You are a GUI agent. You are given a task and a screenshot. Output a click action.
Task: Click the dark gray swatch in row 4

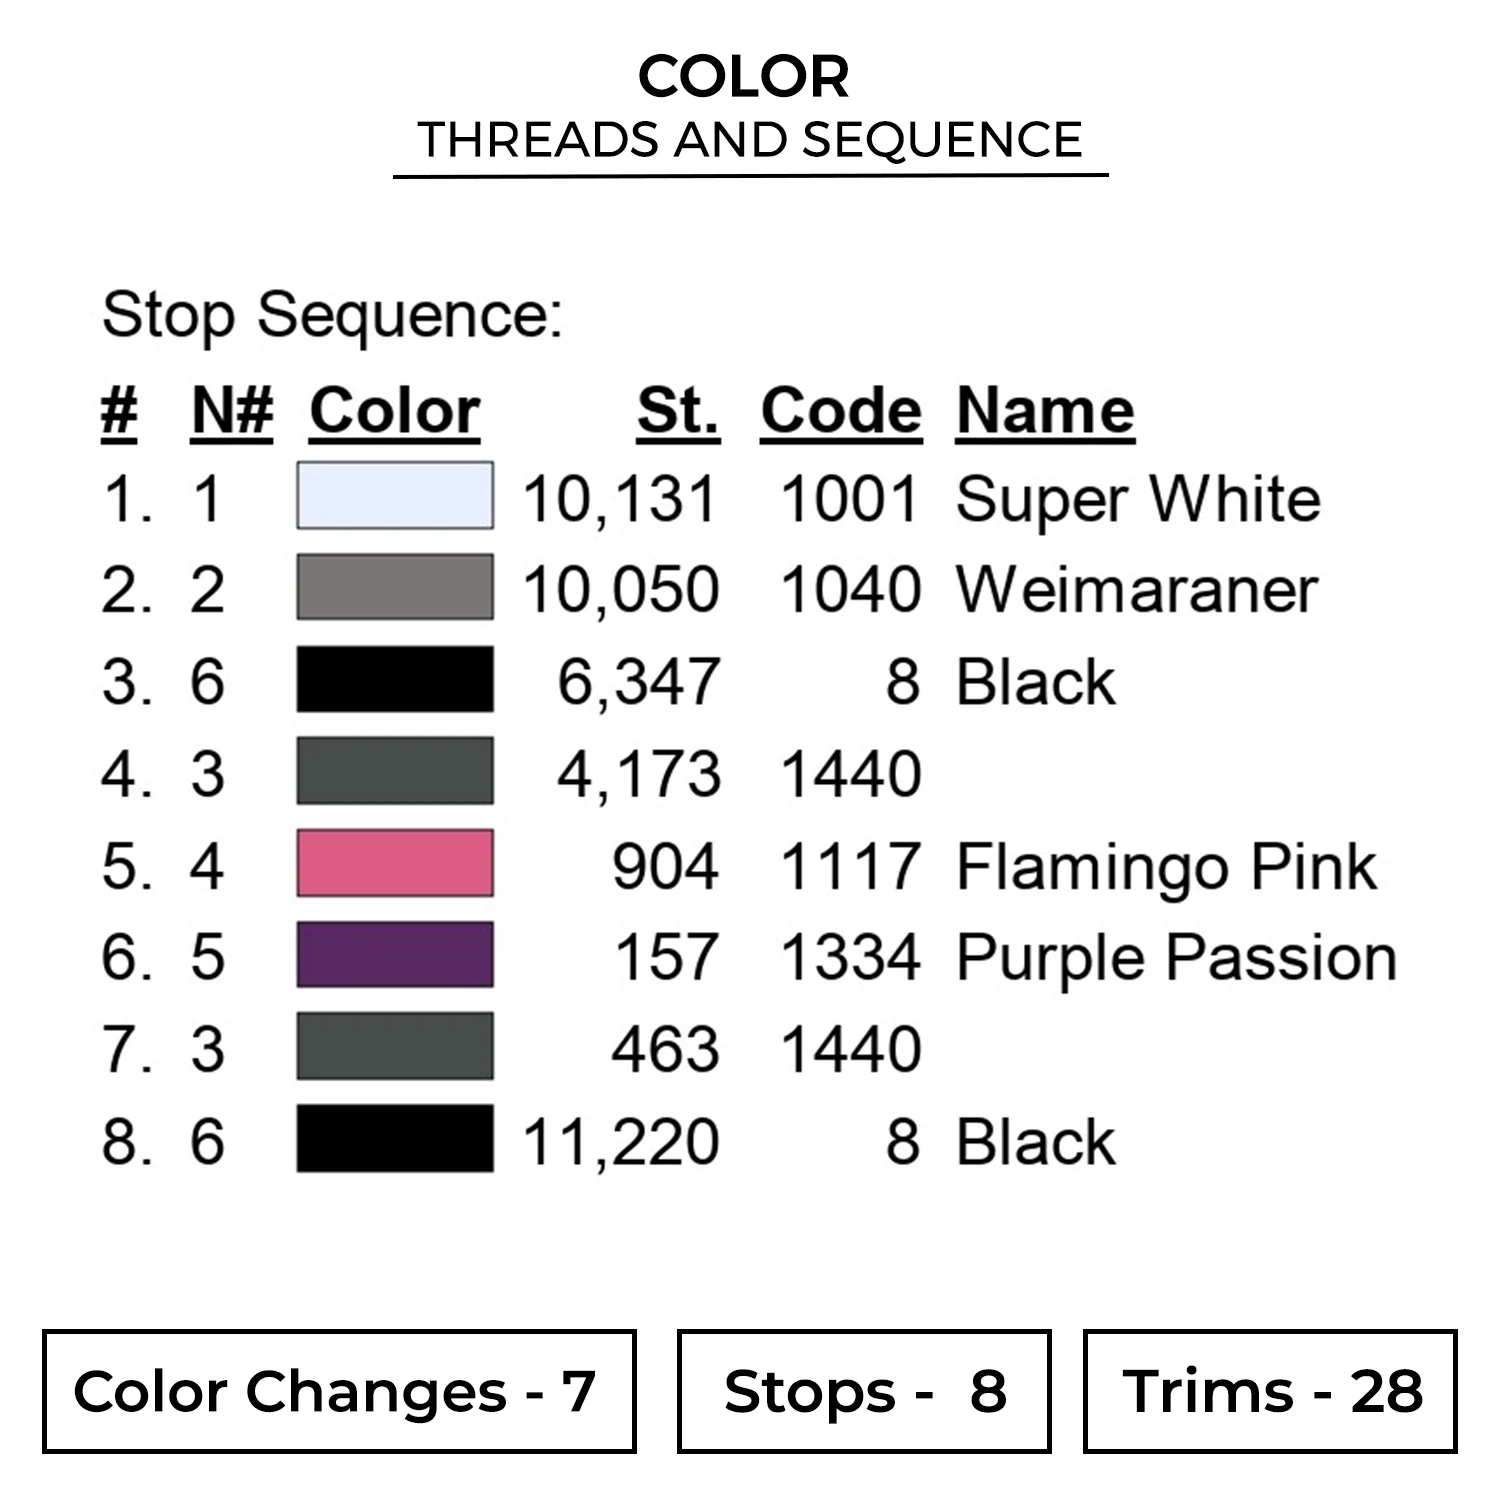point(395,771)
